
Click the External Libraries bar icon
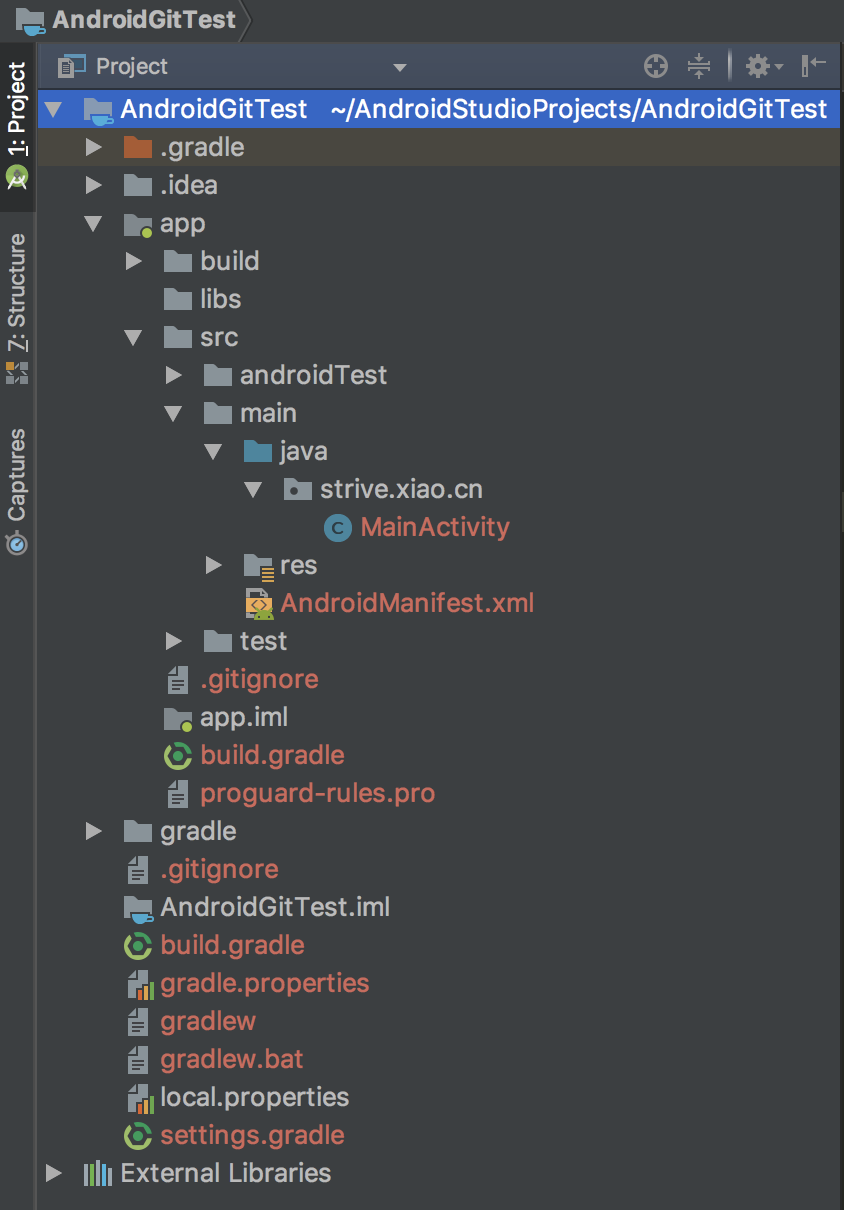click(97, 1173)
